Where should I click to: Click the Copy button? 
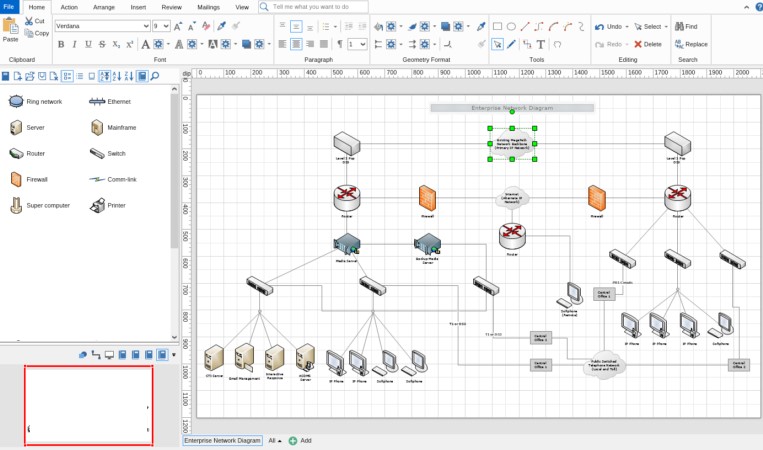tap(37, 33)
